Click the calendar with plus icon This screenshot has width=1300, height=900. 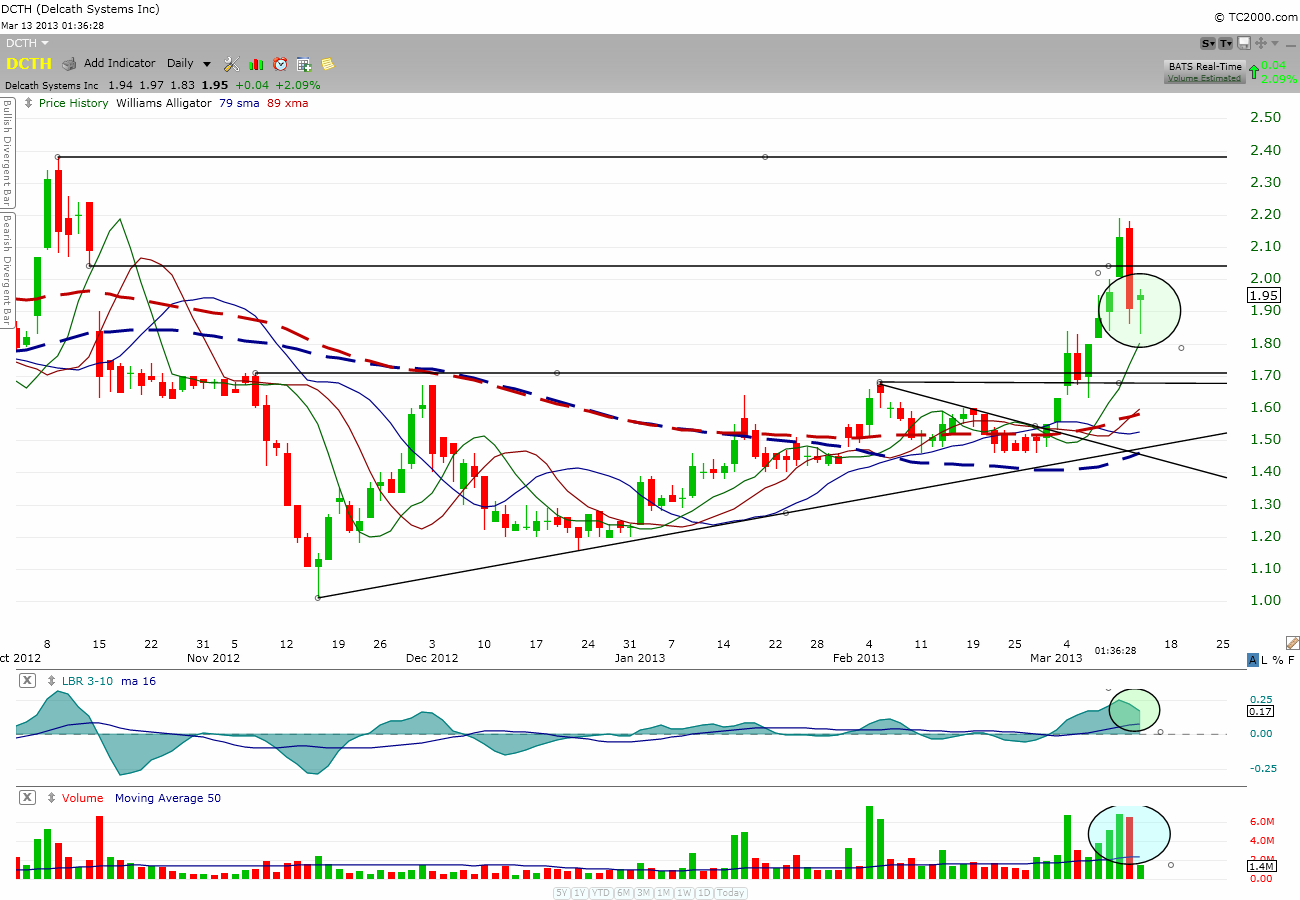(304, 64)
